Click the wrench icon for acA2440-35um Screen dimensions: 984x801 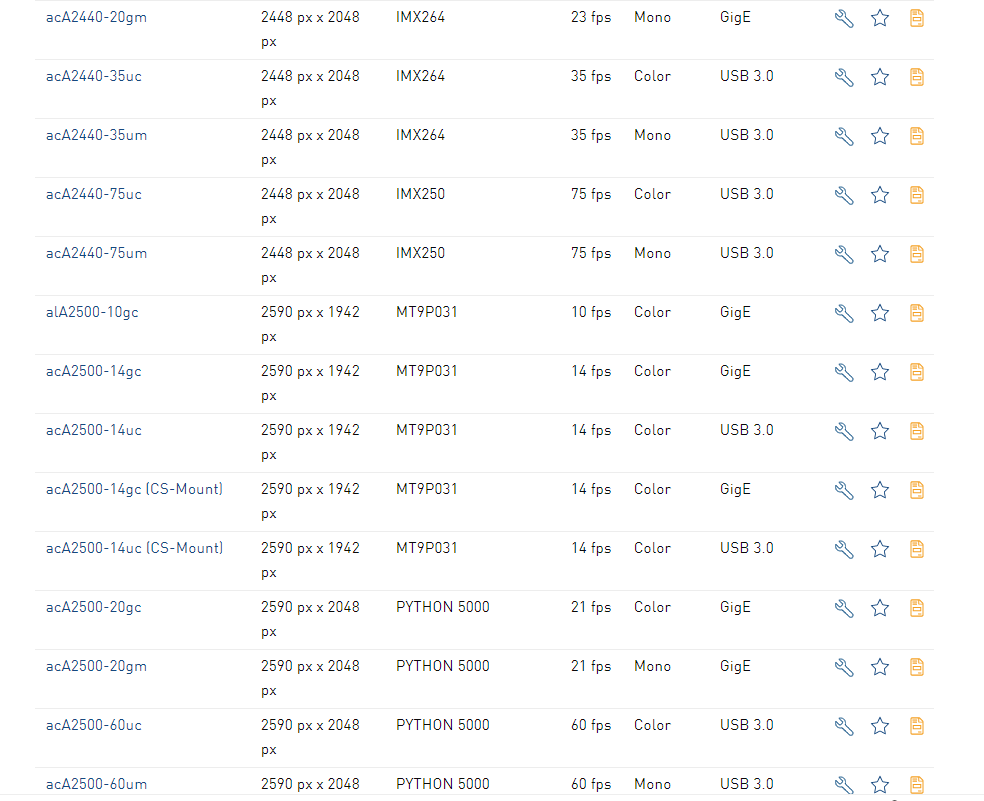pos(844,136)
